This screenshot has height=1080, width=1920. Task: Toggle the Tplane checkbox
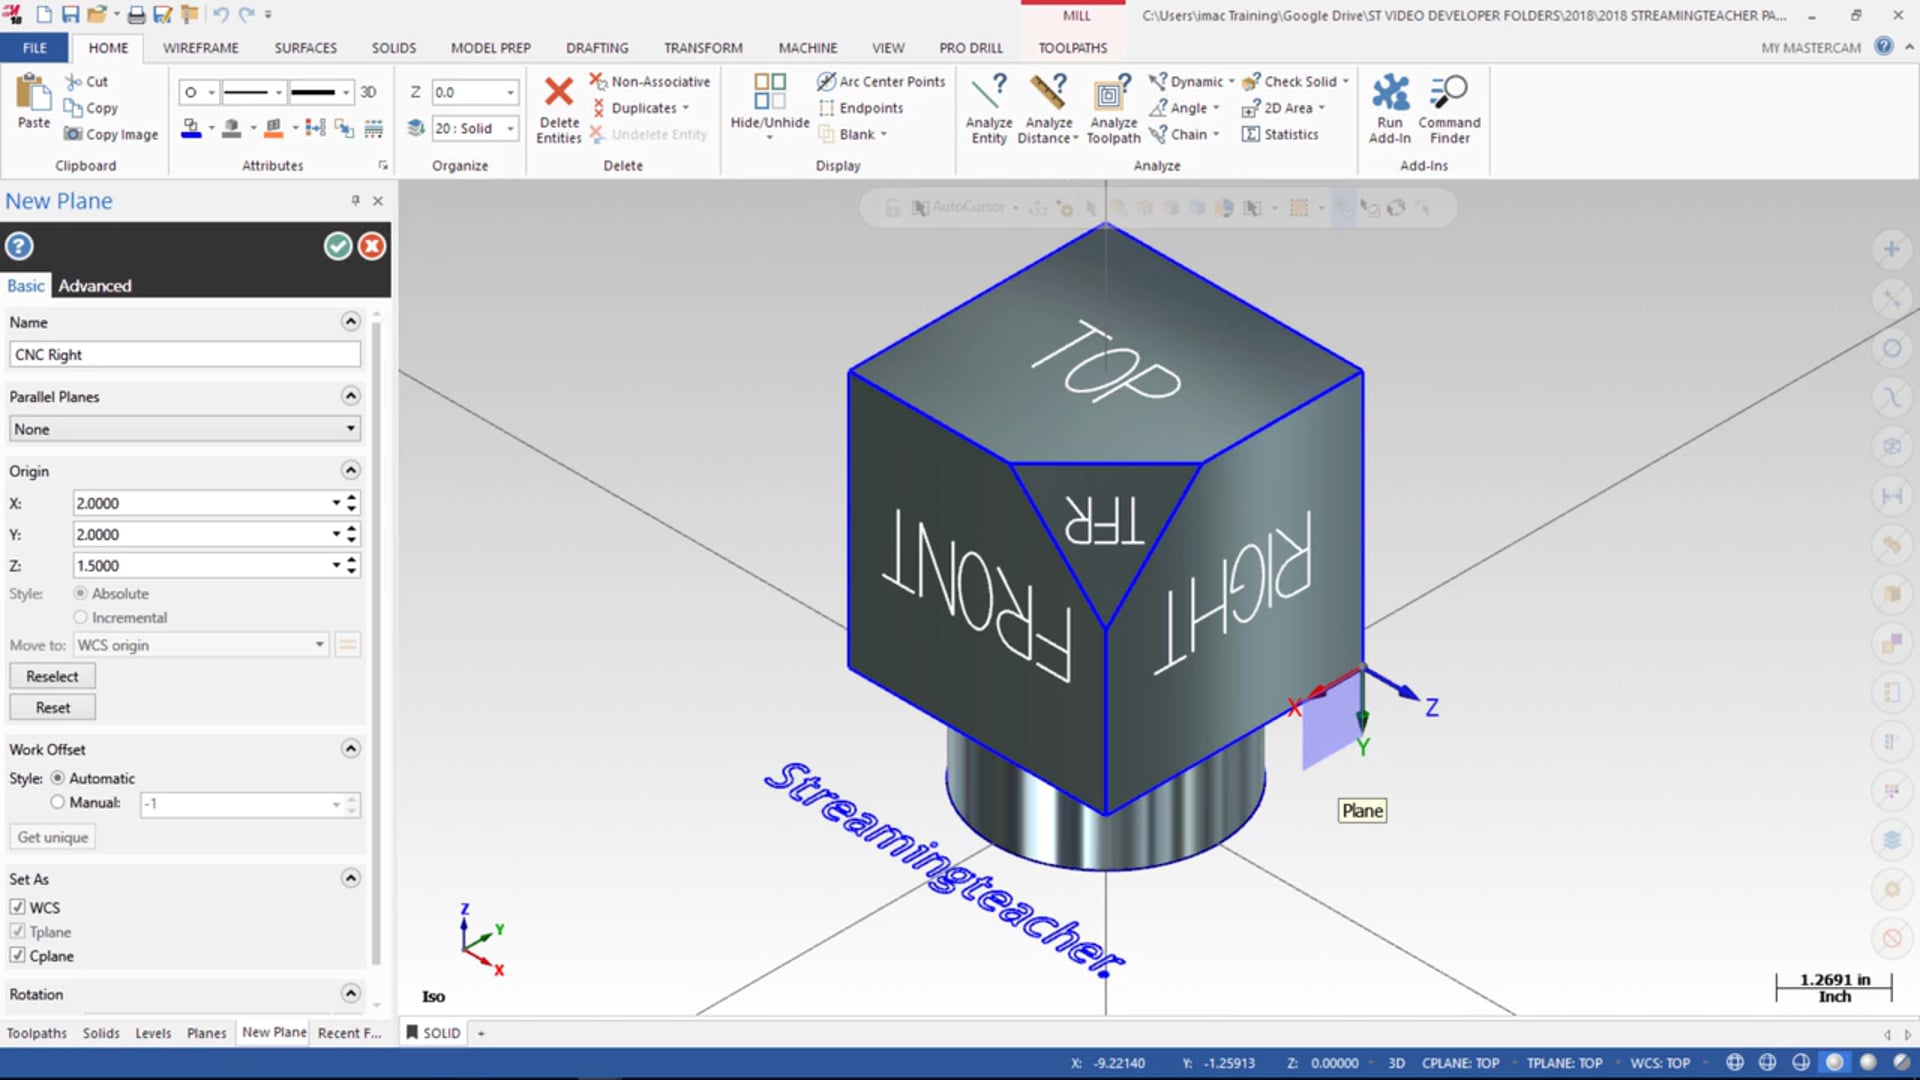[17, 931]
